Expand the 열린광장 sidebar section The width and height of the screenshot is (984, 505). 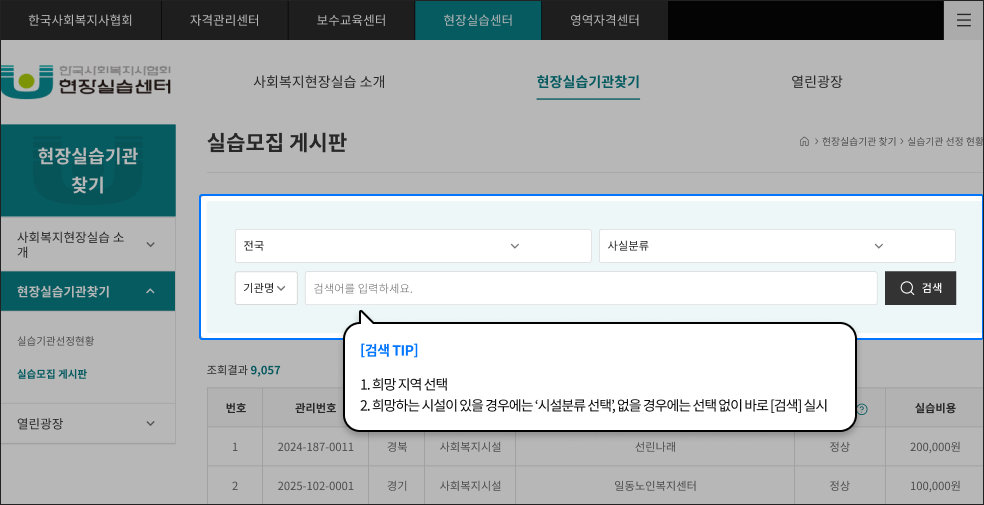coord(87,423)
